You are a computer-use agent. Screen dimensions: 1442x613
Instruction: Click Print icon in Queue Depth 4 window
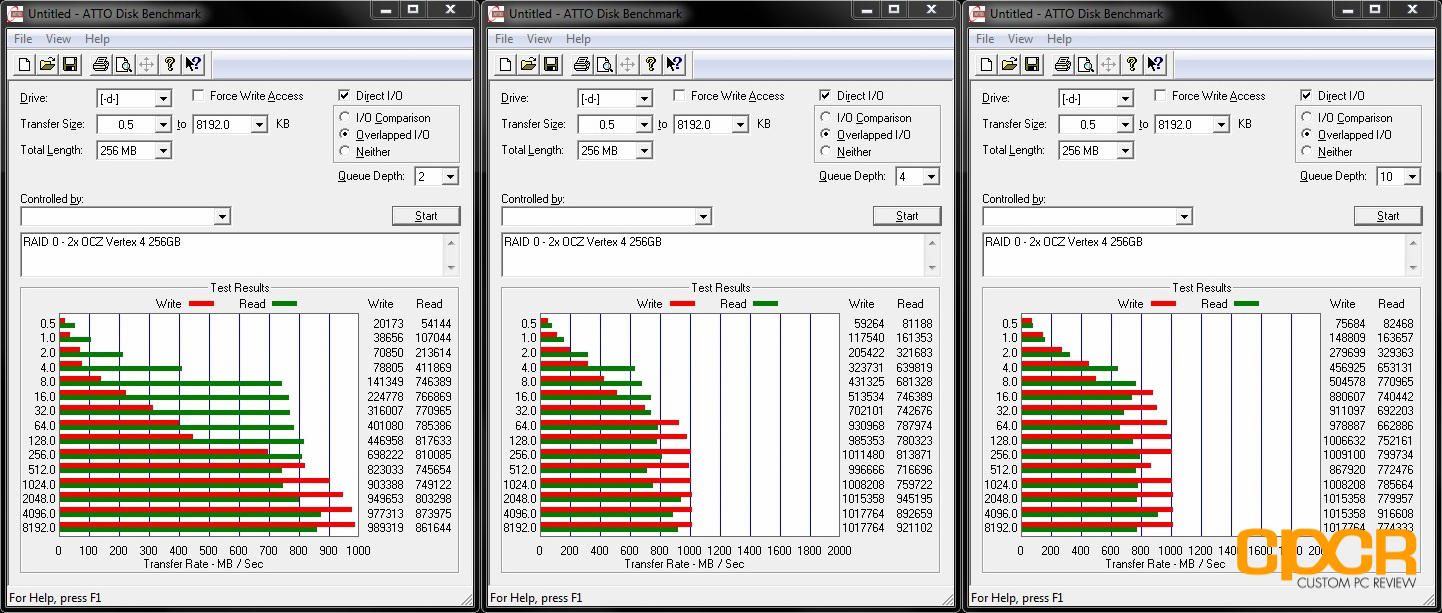[582, 65]
